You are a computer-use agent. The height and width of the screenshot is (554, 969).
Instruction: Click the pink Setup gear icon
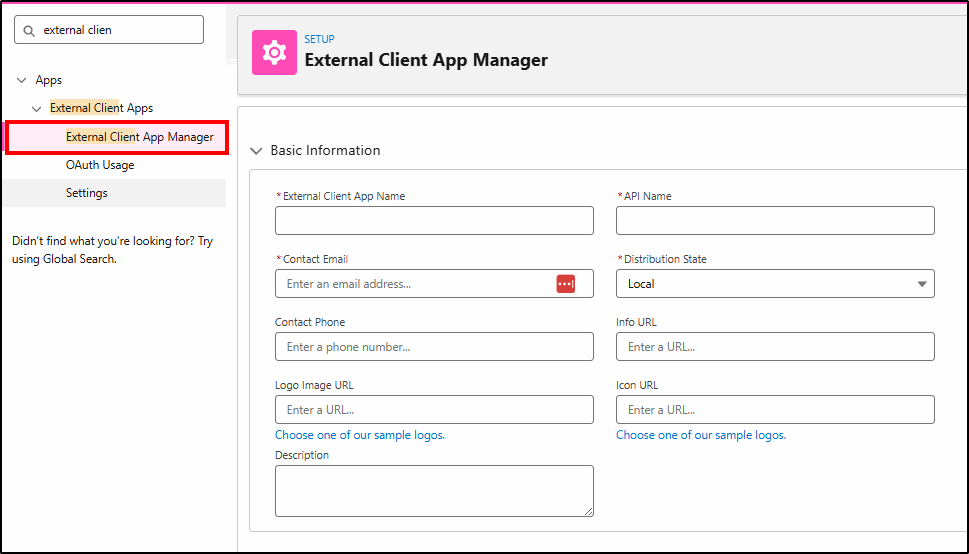(x=273, y=53)
